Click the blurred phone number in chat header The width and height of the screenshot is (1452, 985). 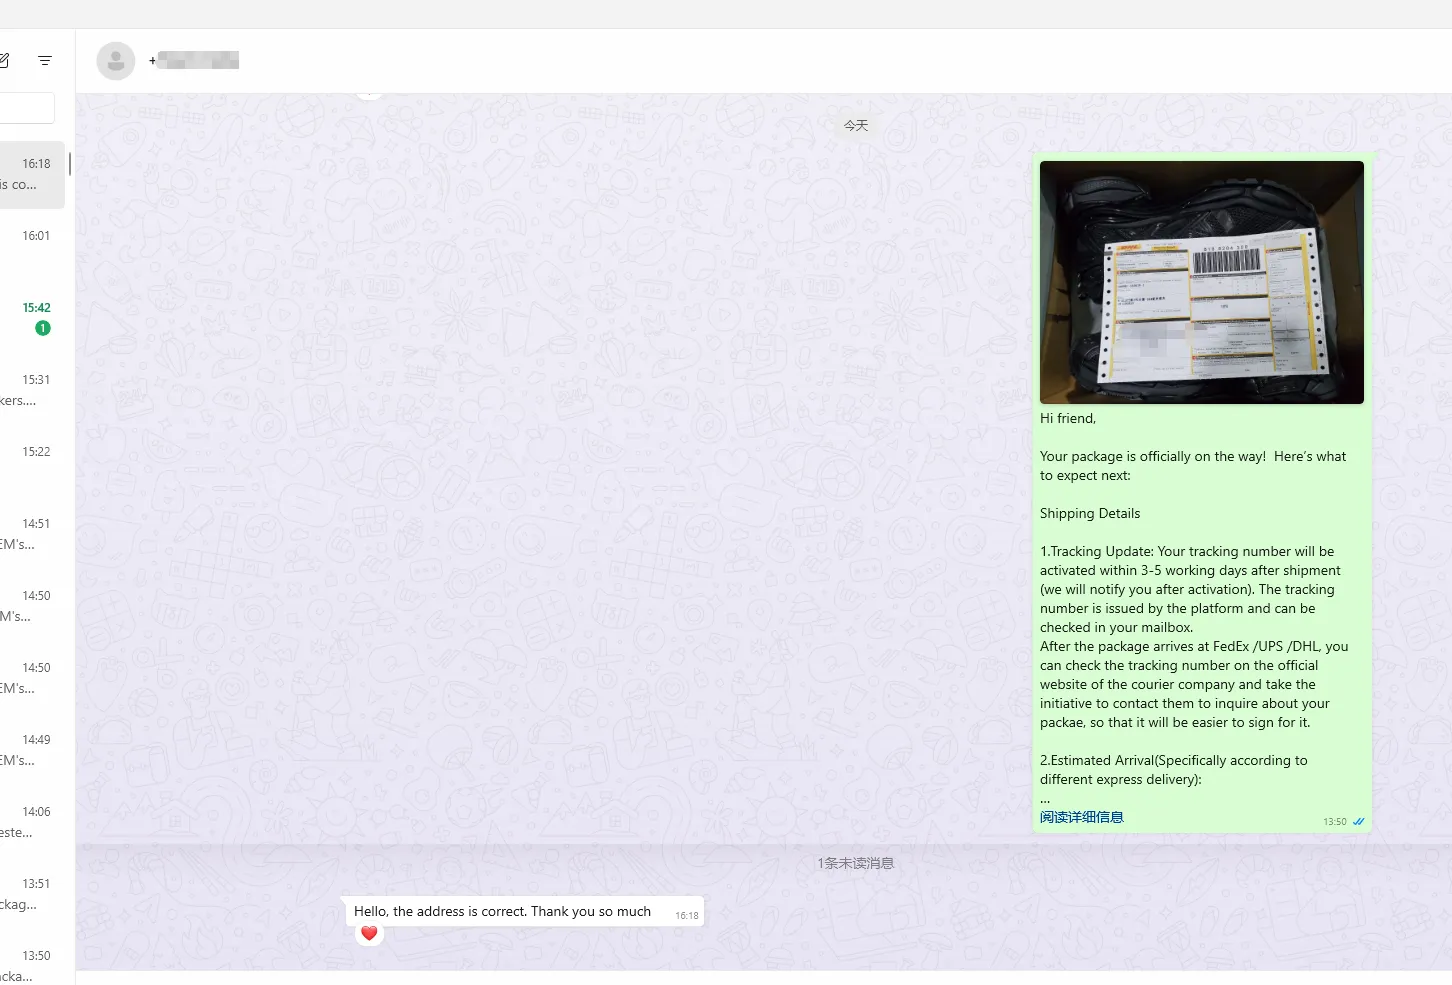pyautogui.click(x=197, y=60)
